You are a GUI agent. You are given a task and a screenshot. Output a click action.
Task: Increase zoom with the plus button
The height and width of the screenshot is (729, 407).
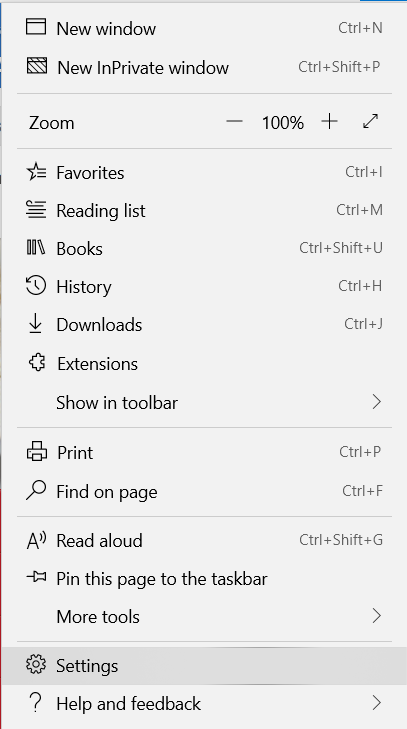tap(329, 122)
